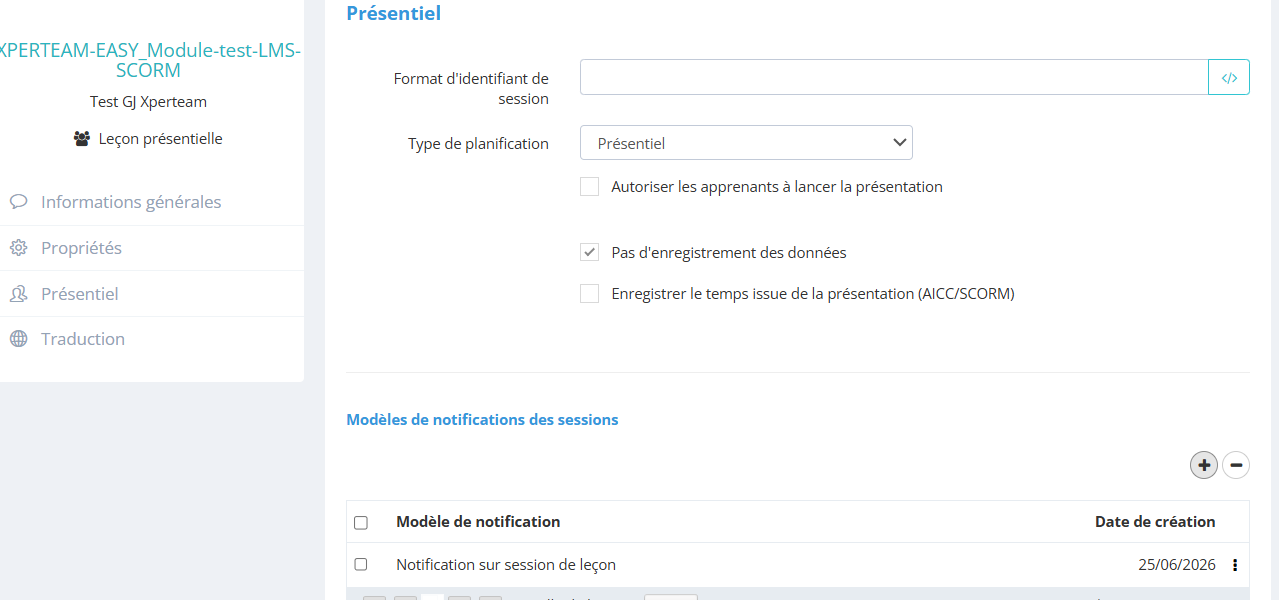Add a notification model with the plus icon
The width and height of the screenshot is (1279, 600).
(1204, 465)
